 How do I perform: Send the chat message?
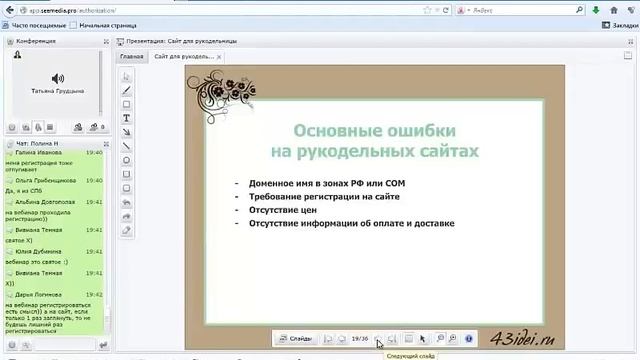pos(103,345)
